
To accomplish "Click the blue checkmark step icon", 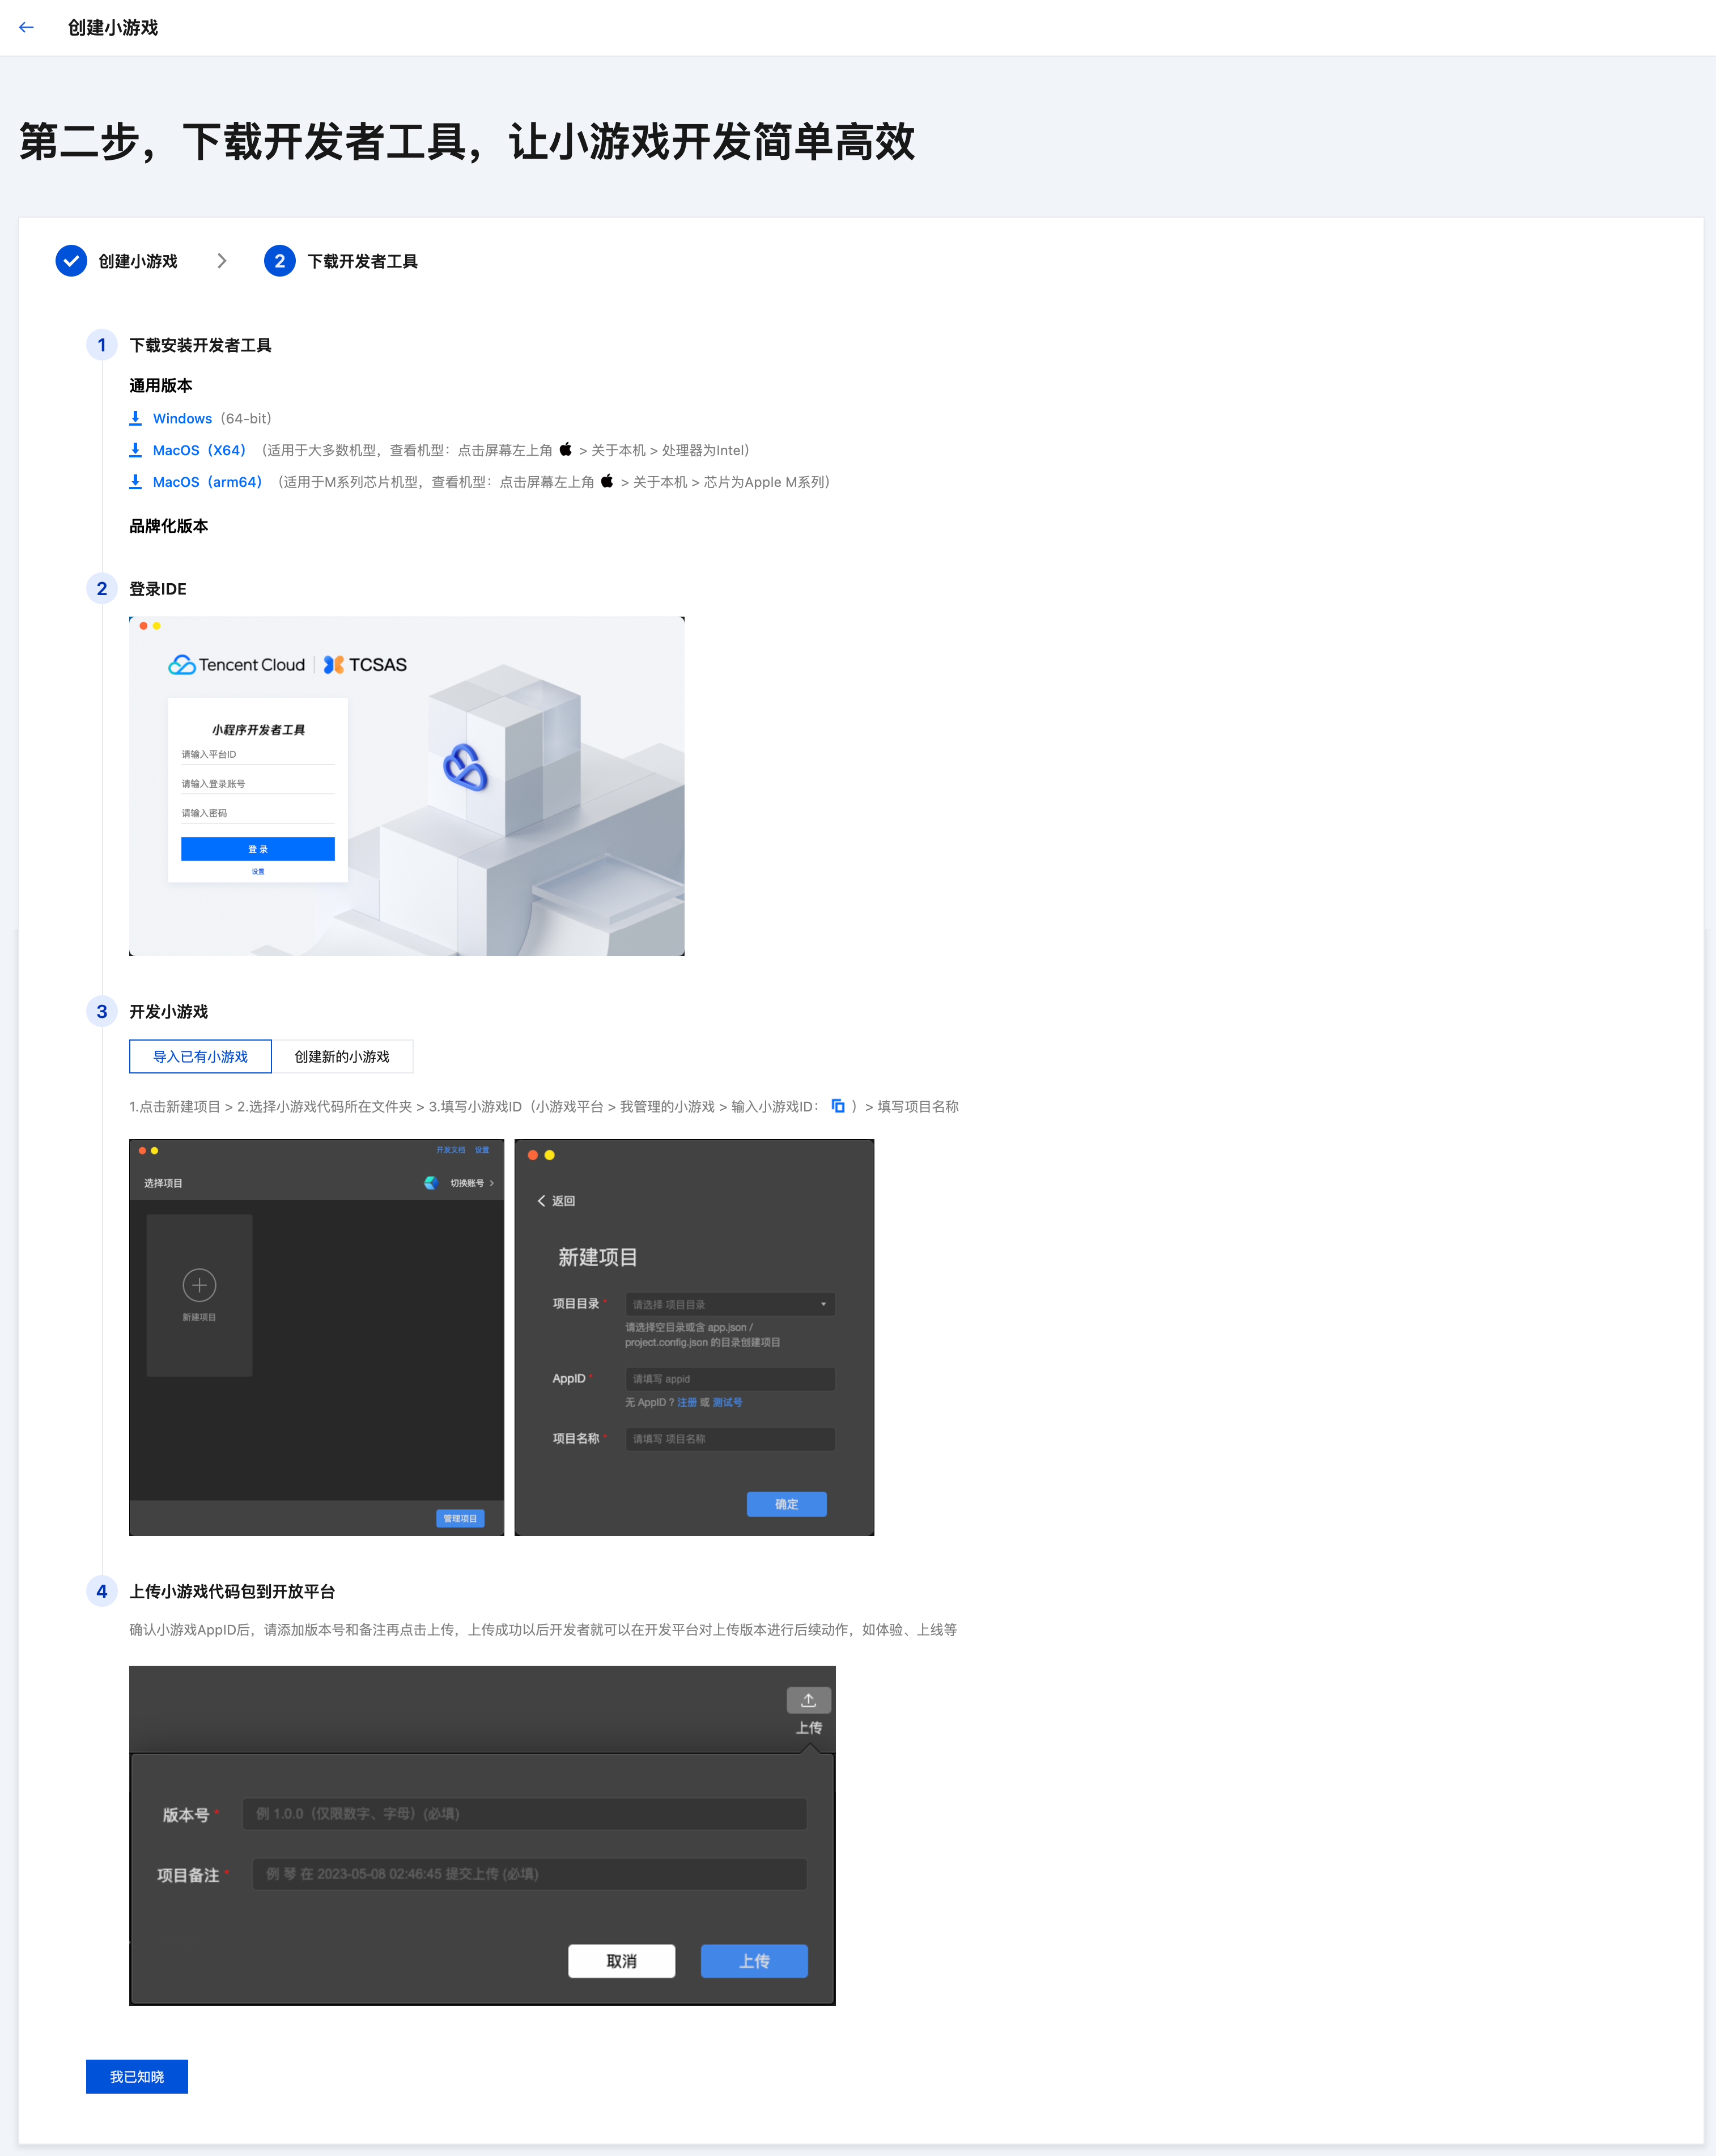I will pyautogui.click(x=71, y=261).
